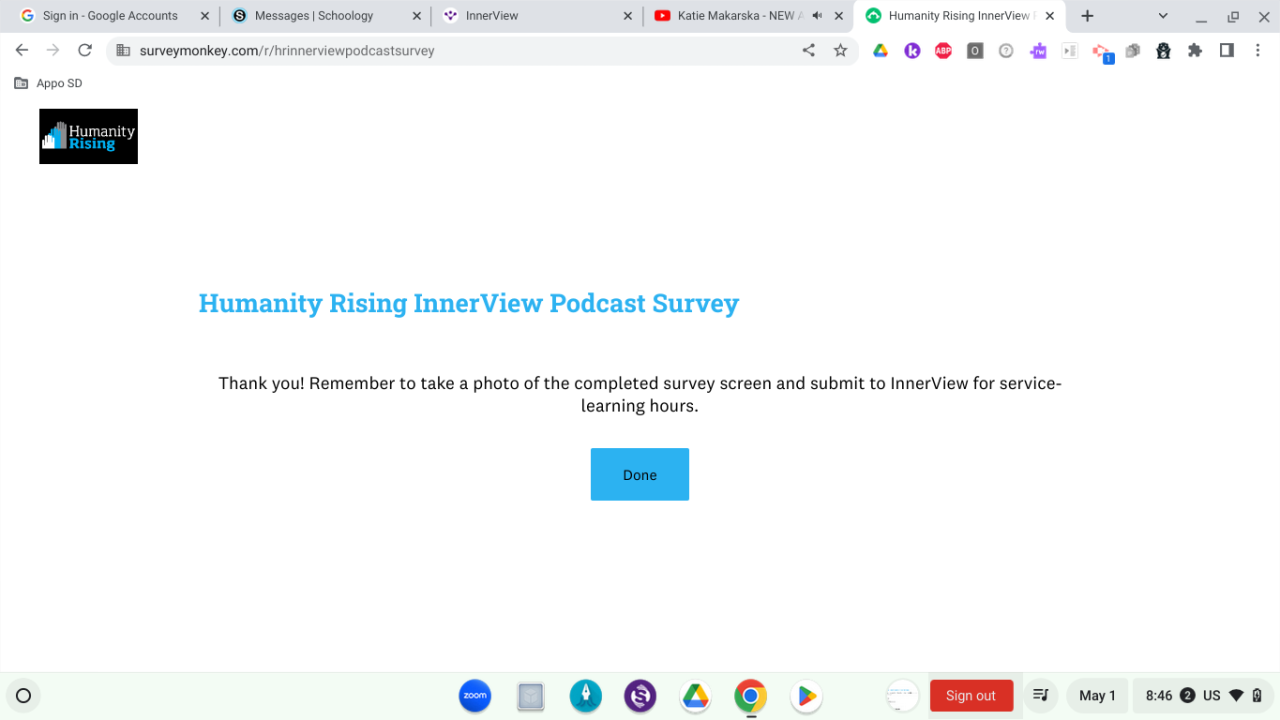Open the status tray showing 8:46
1280x720 pixels.
tap(1202, 696)
